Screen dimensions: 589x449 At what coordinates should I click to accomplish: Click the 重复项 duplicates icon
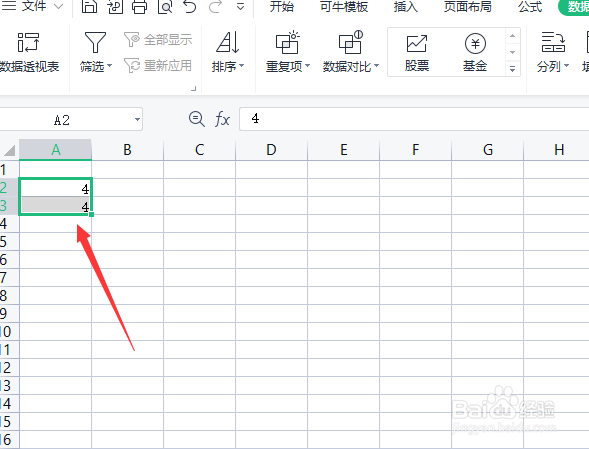tap(287, 42)
